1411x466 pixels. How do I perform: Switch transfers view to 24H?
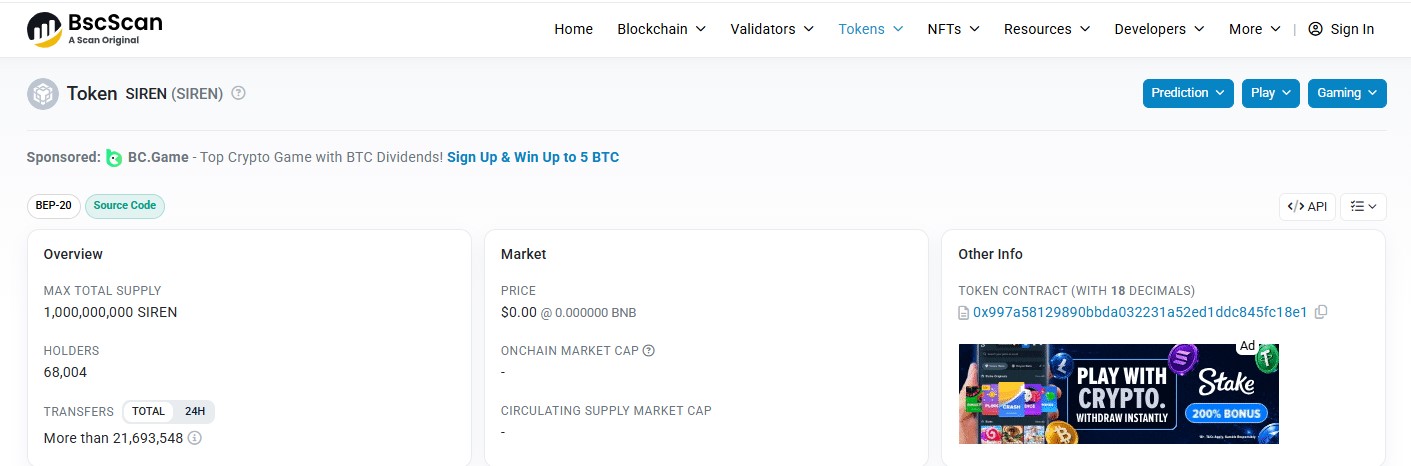[x=195, y=411]
